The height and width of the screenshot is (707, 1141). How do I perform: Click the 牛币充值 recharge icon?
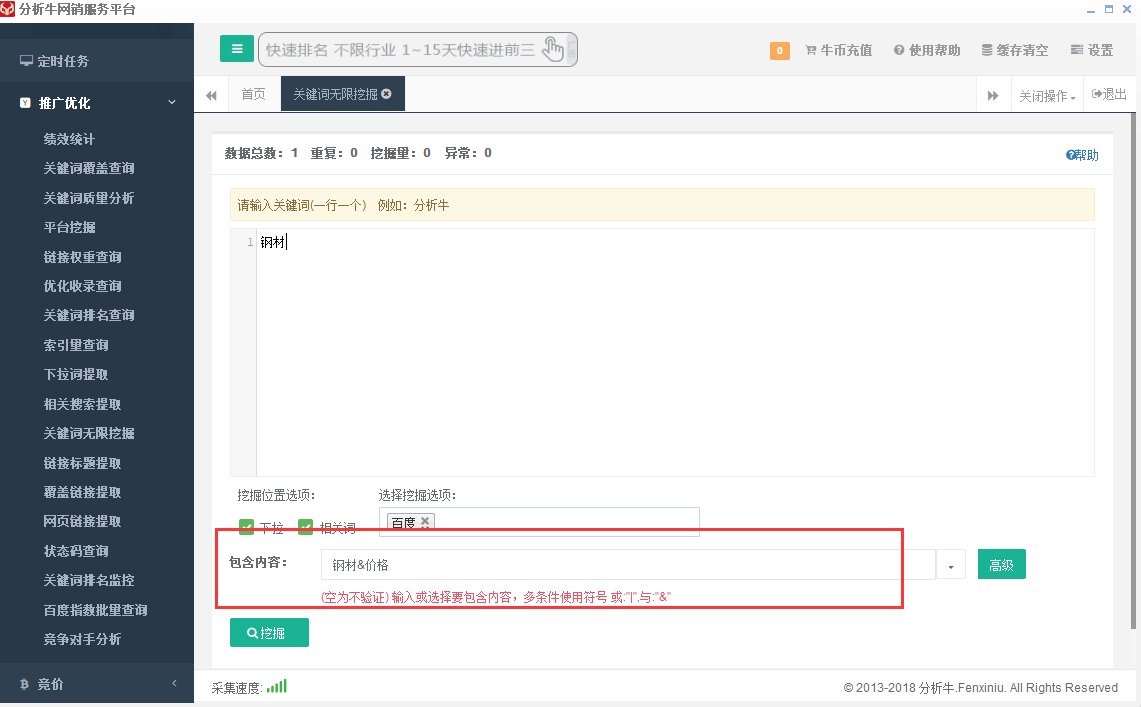pyautogui.click(x=839, y=50)
